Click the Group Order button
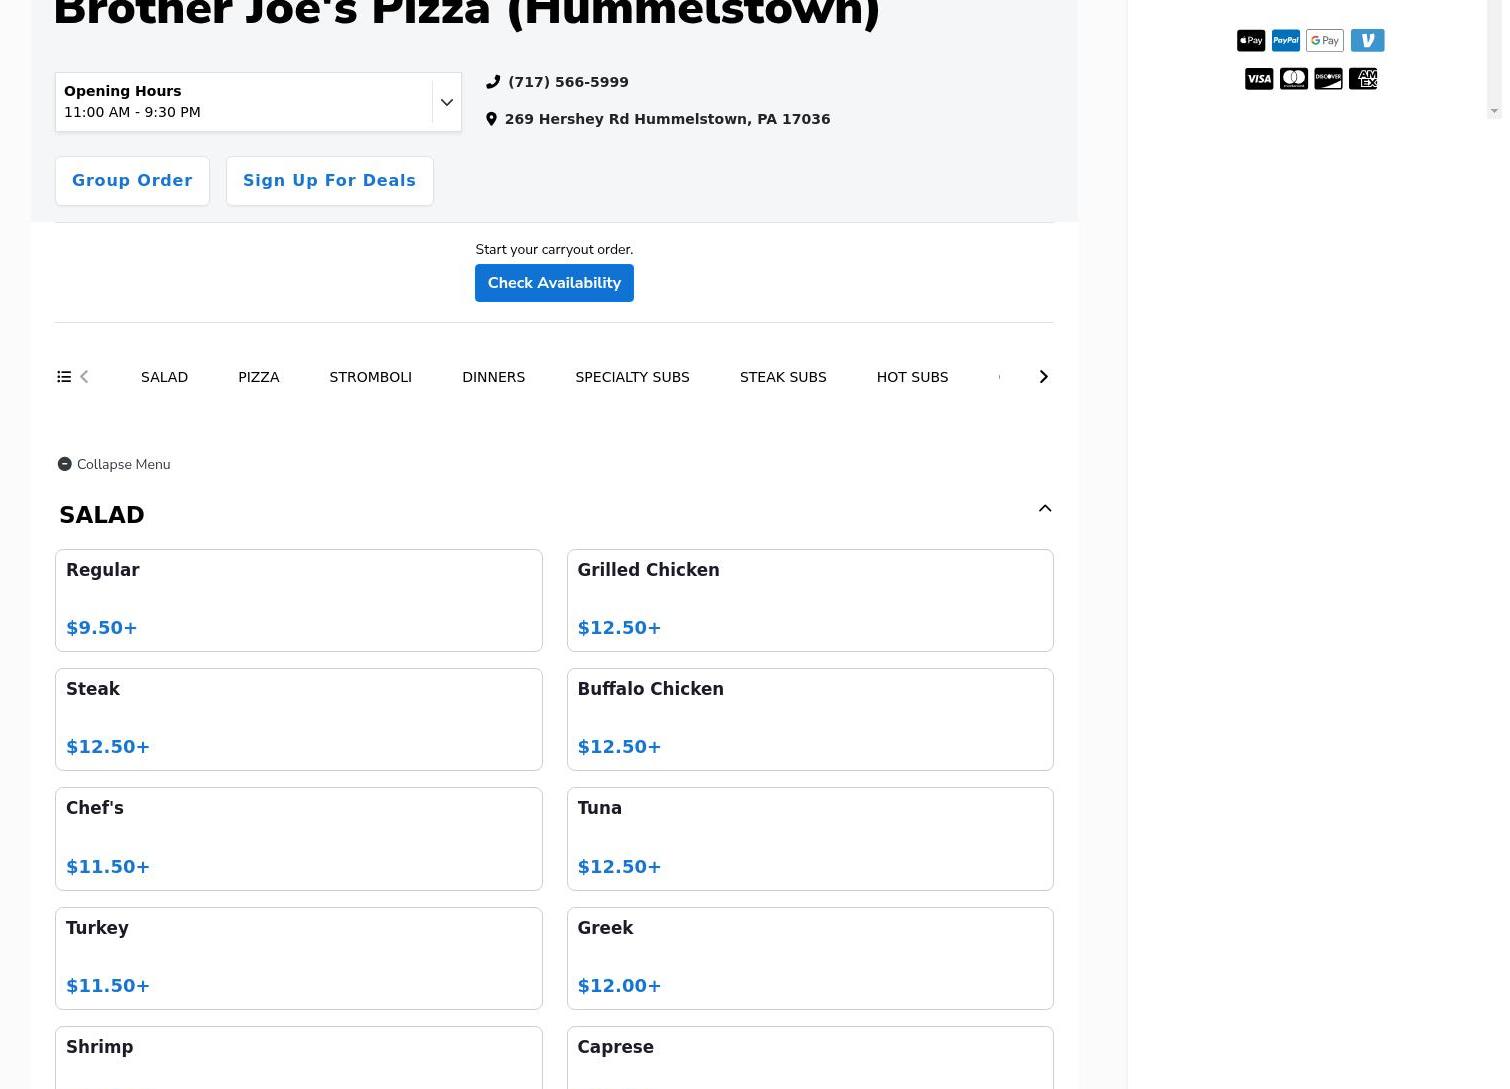Viewport: 1510px width, 1089px height. tap(132, 181)
